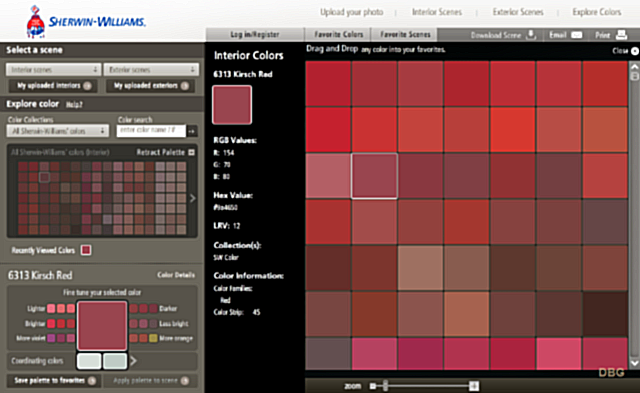Click the Help? link next to Explore color
640x393 pixels.
(74, 105)
